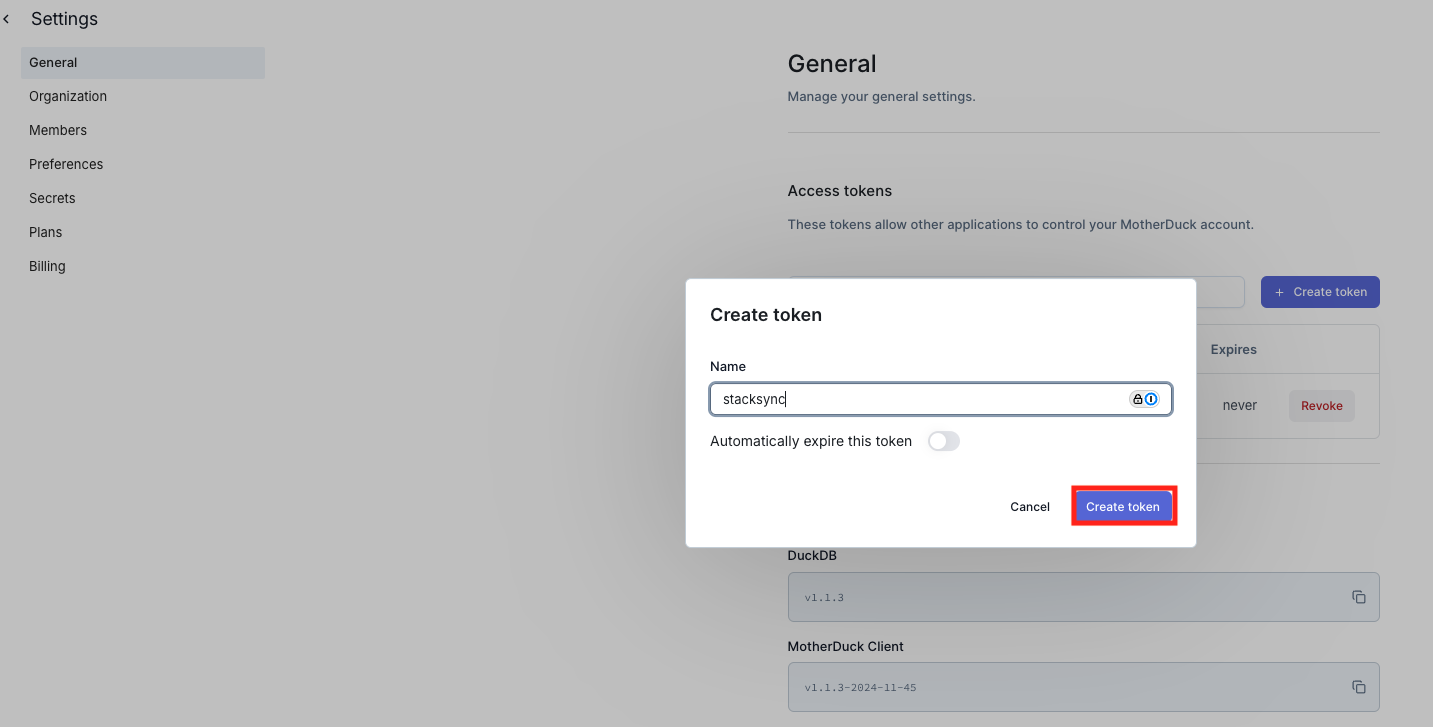Image resolution: width=1433 pixels, height=727 pixels.
Task: Copy the MotherDuck Client version
Action: pyautogui.click(x=1358, y=687)
